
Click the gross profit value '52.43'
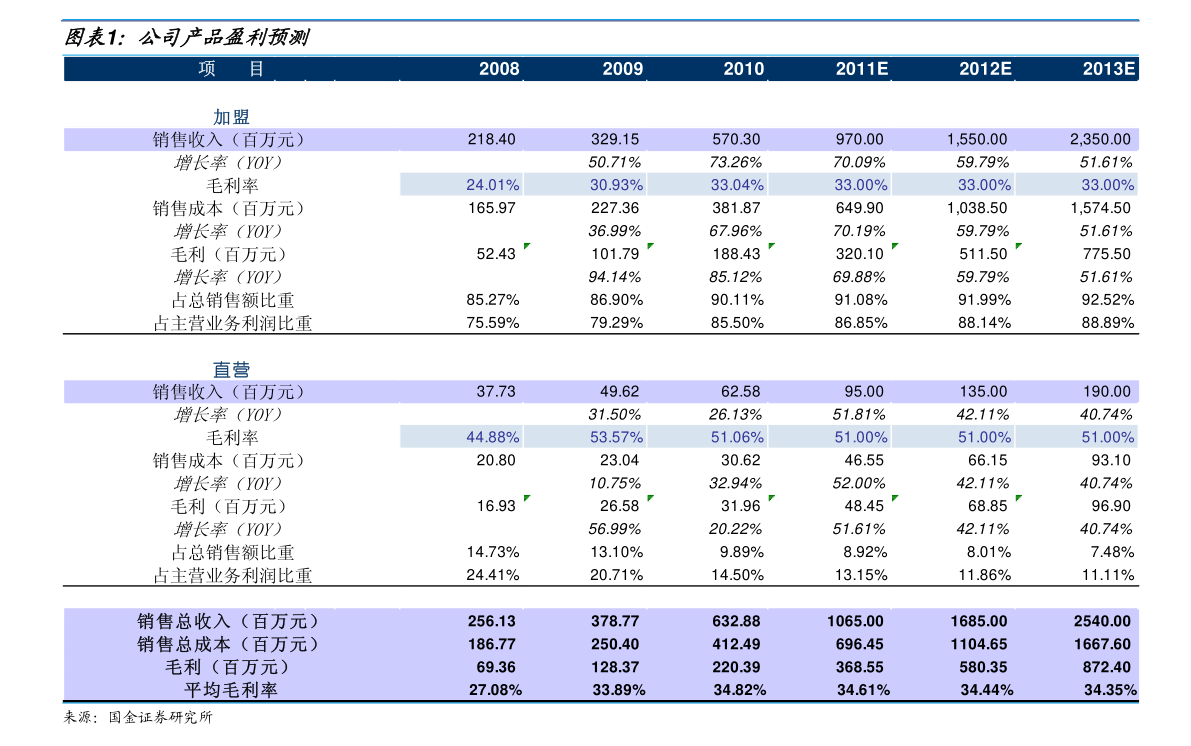click(x=496, y=254)
